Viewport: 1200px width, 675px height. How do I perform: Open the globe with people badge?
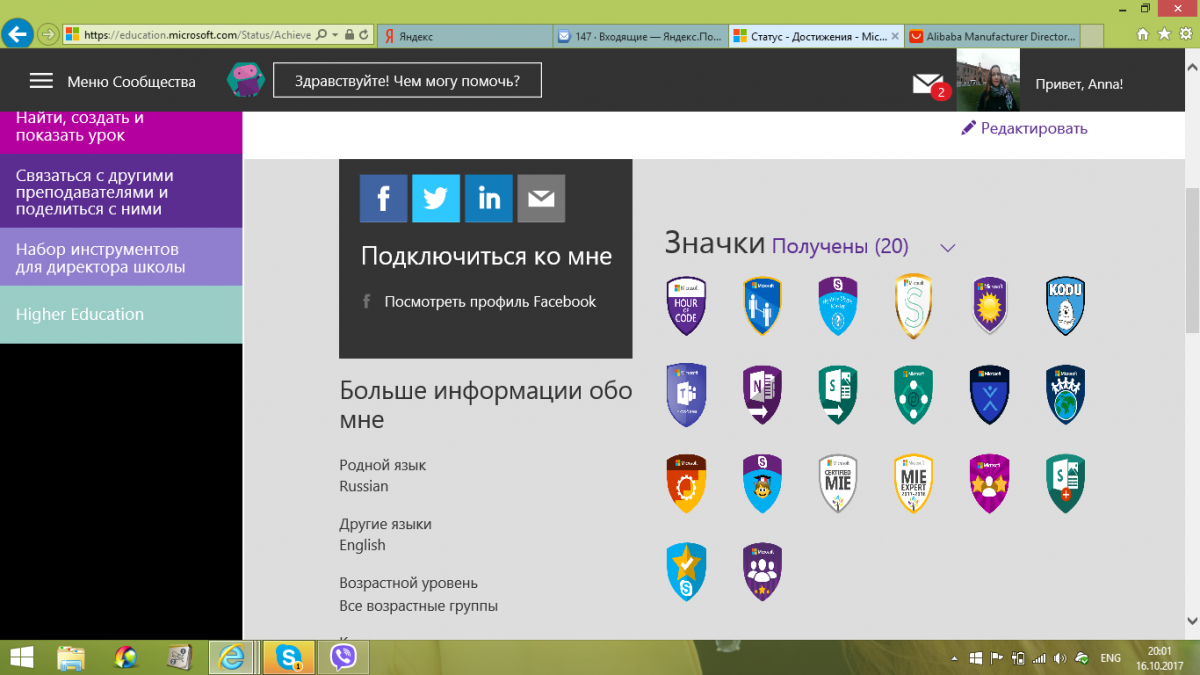(x=1065, y=396)
